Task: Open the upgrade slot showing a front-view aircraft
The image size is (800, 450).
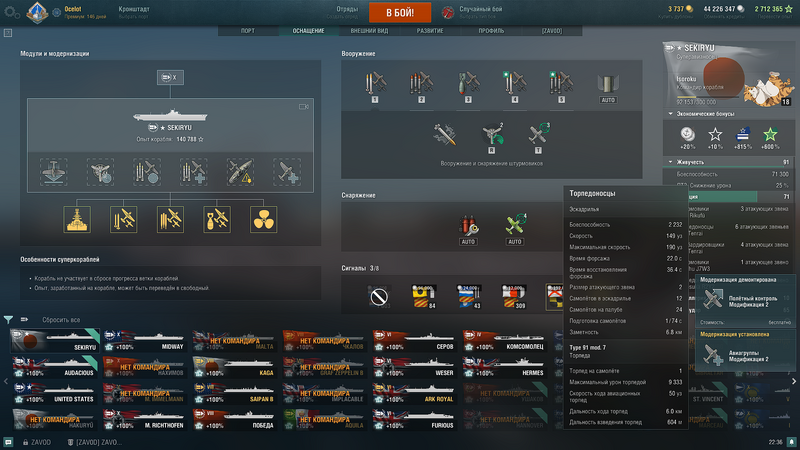Action: [x=54, y=172]
